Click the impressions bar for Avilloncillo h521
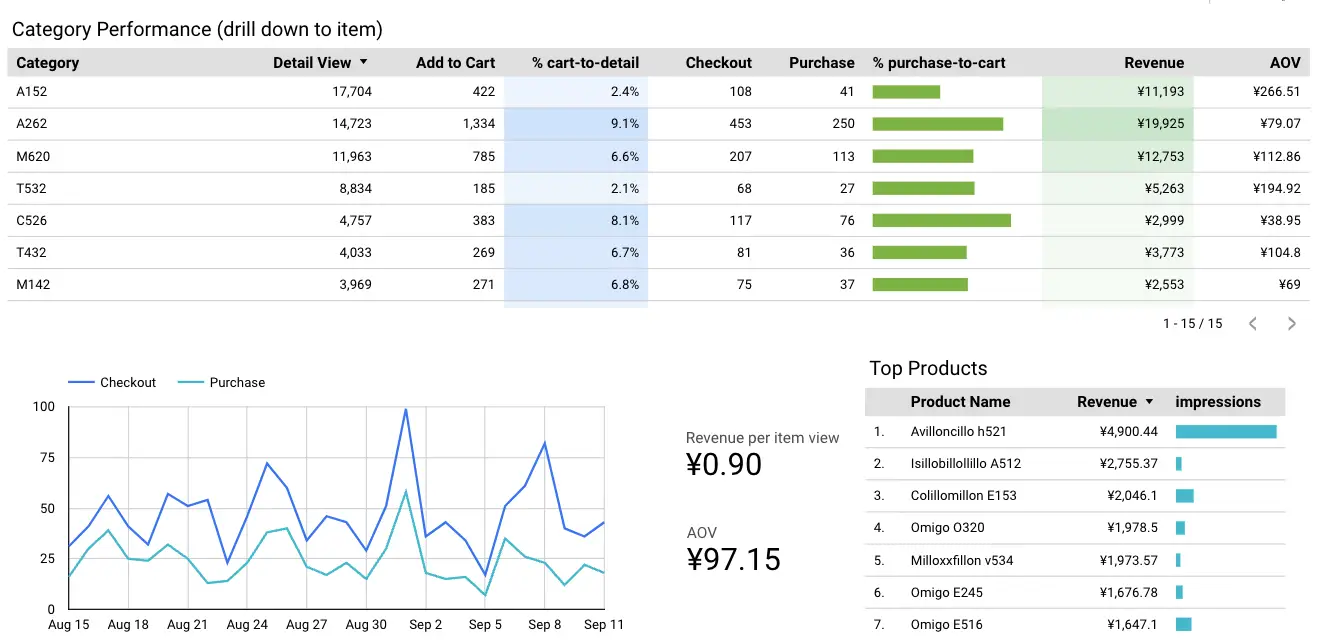Viewport: 1319px width, 643px height. [x=1227, y=431]
